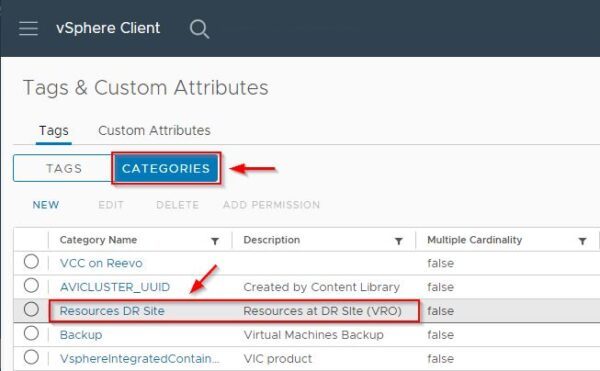Filter the Description column
This screenshot has width=600, height=371.
point(399,241)
